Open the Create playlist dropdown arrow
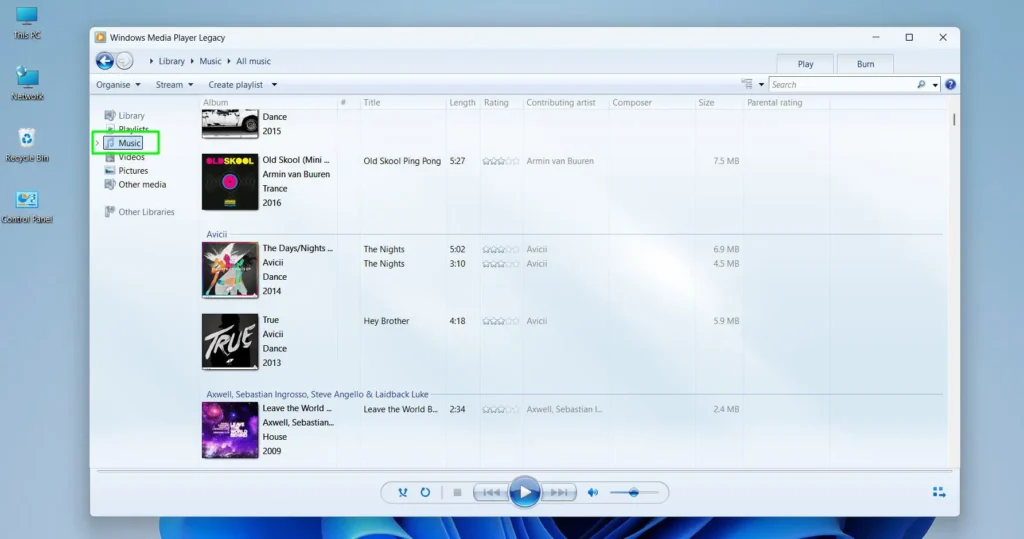 pyautogui.click(x=274, y=84)
